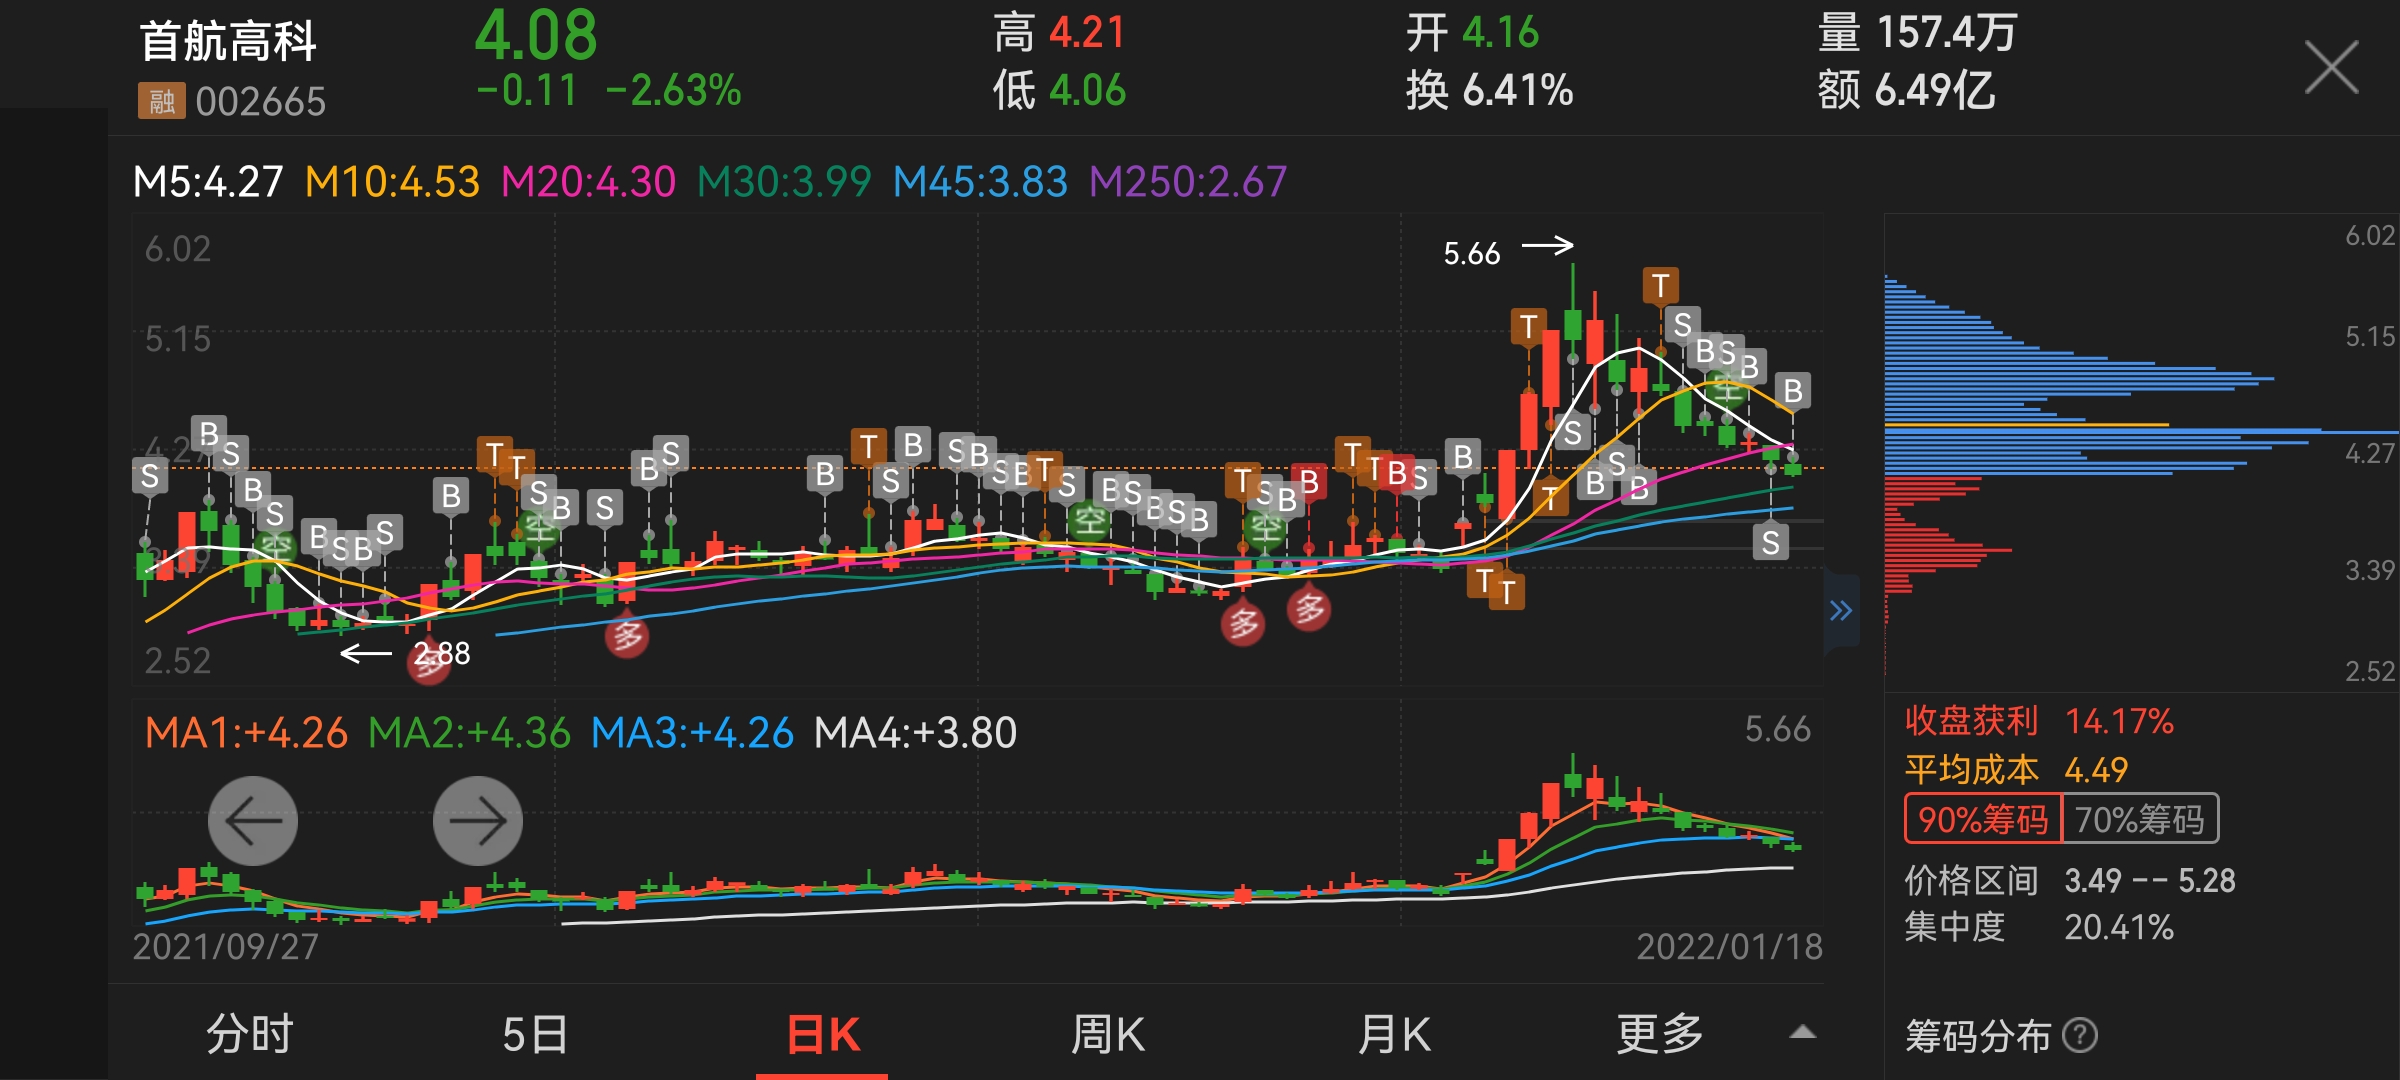The width and height of the screenshot is (2400, 1080).
Task: Tap the 5.66 high price marker
Action: tap(1472, 254)
